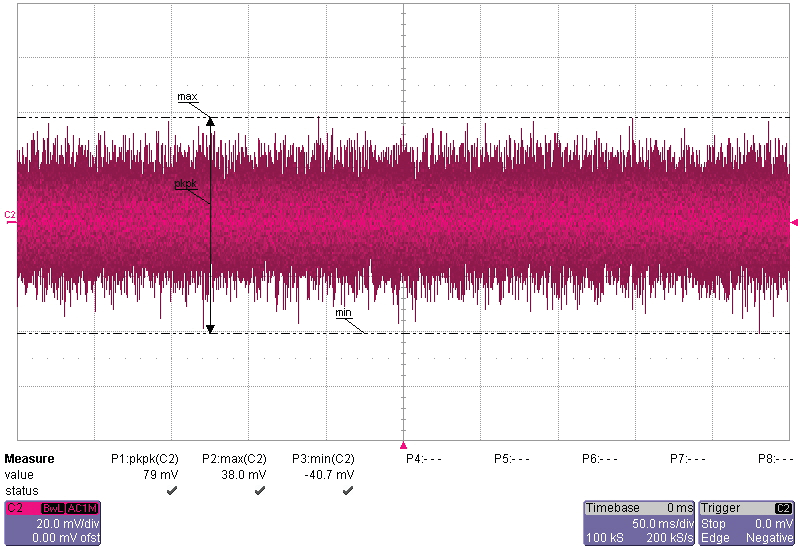Image resolution: width=800 pixels, height=547 pixels.
Task: Open the Trigger settings box
Action: click(x=747, y=523)
